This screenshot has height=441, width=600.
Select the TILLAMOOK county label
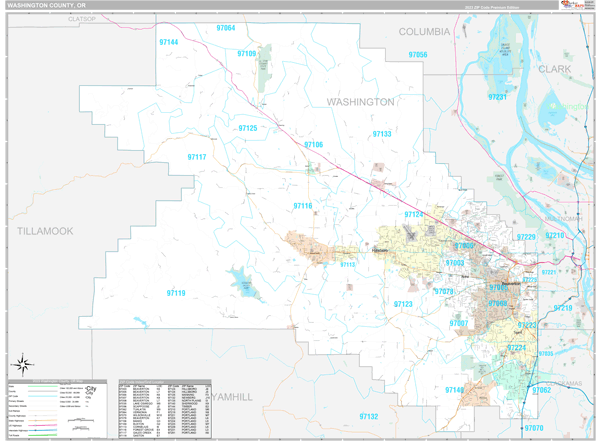click(x=45, y=231)
